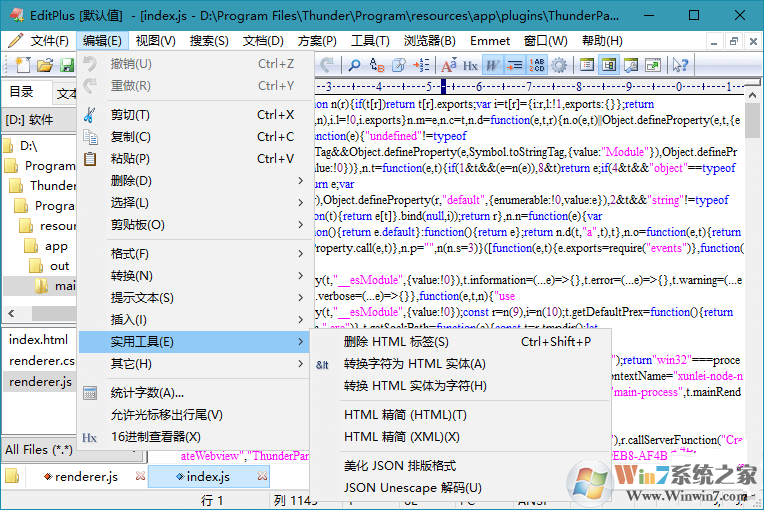Open the 工具(T) menu
Screen dimensions: 764x510
[370, 41]
